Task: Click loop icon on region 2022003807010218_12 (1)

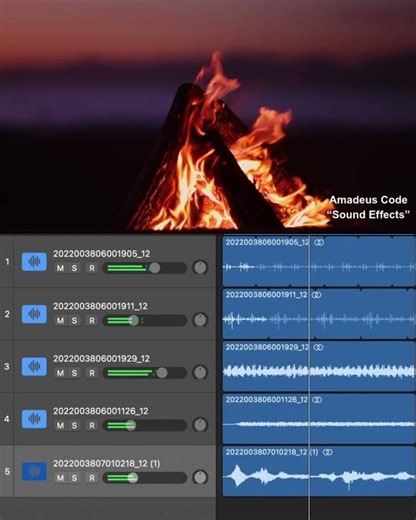Action: pyautogui.click(x=328, y=452)
